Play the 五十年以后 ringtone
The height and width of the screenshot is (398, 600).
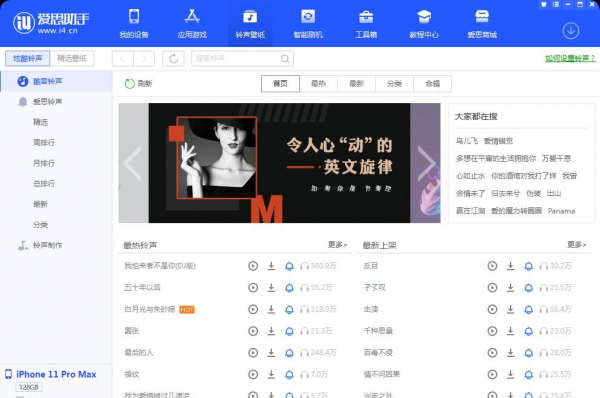point(253,287)
